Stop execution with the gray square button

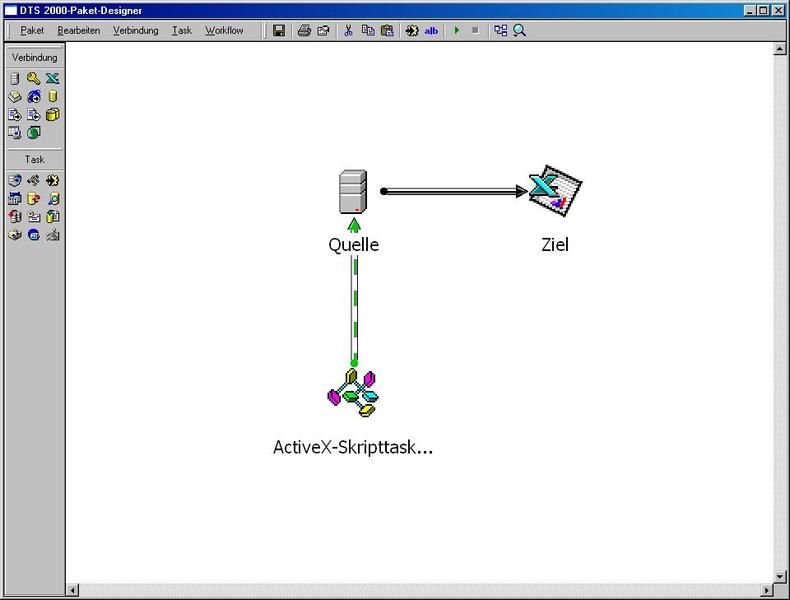click(x=475, y=31)
